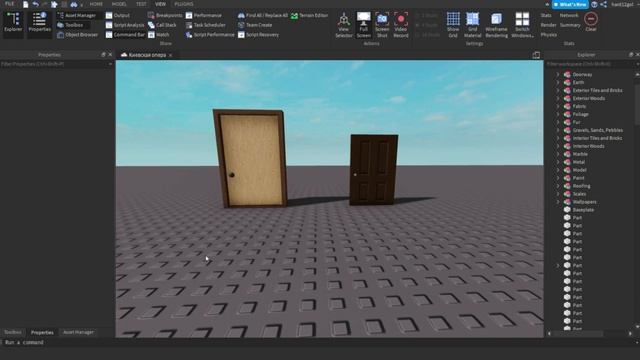Viewport: 640px width, 360px height.
Task: Open Team Create
Action: tap(255, 25)
